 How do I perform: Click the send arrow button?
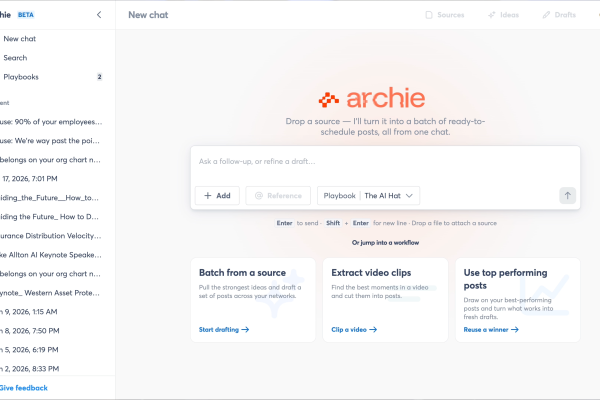[x=567, y=196]
